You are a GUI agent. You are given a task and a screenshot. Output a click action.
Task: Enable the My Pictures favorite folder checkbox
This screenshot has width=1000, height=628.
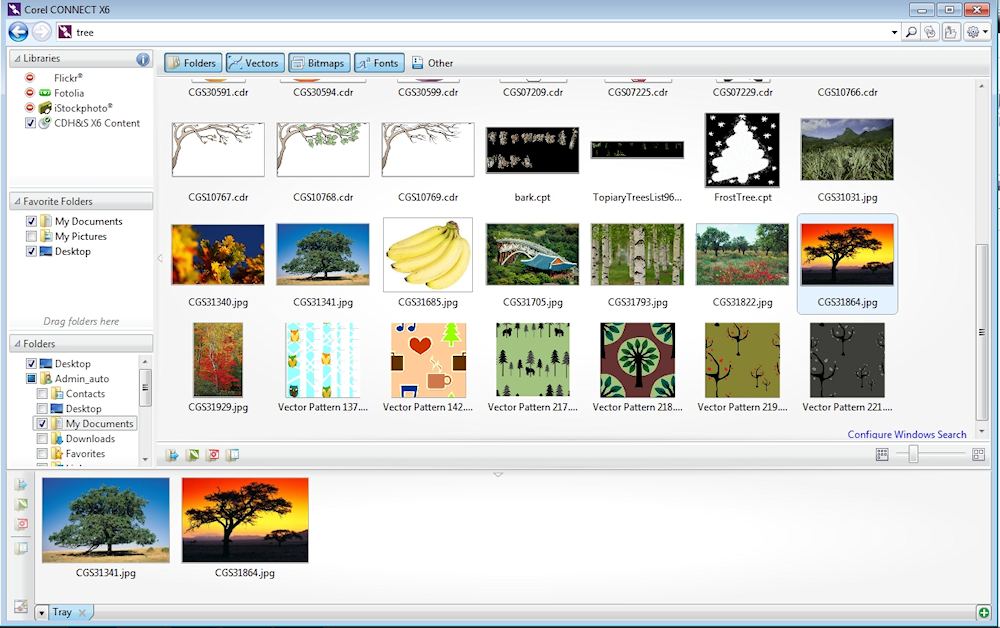[32, 237]
